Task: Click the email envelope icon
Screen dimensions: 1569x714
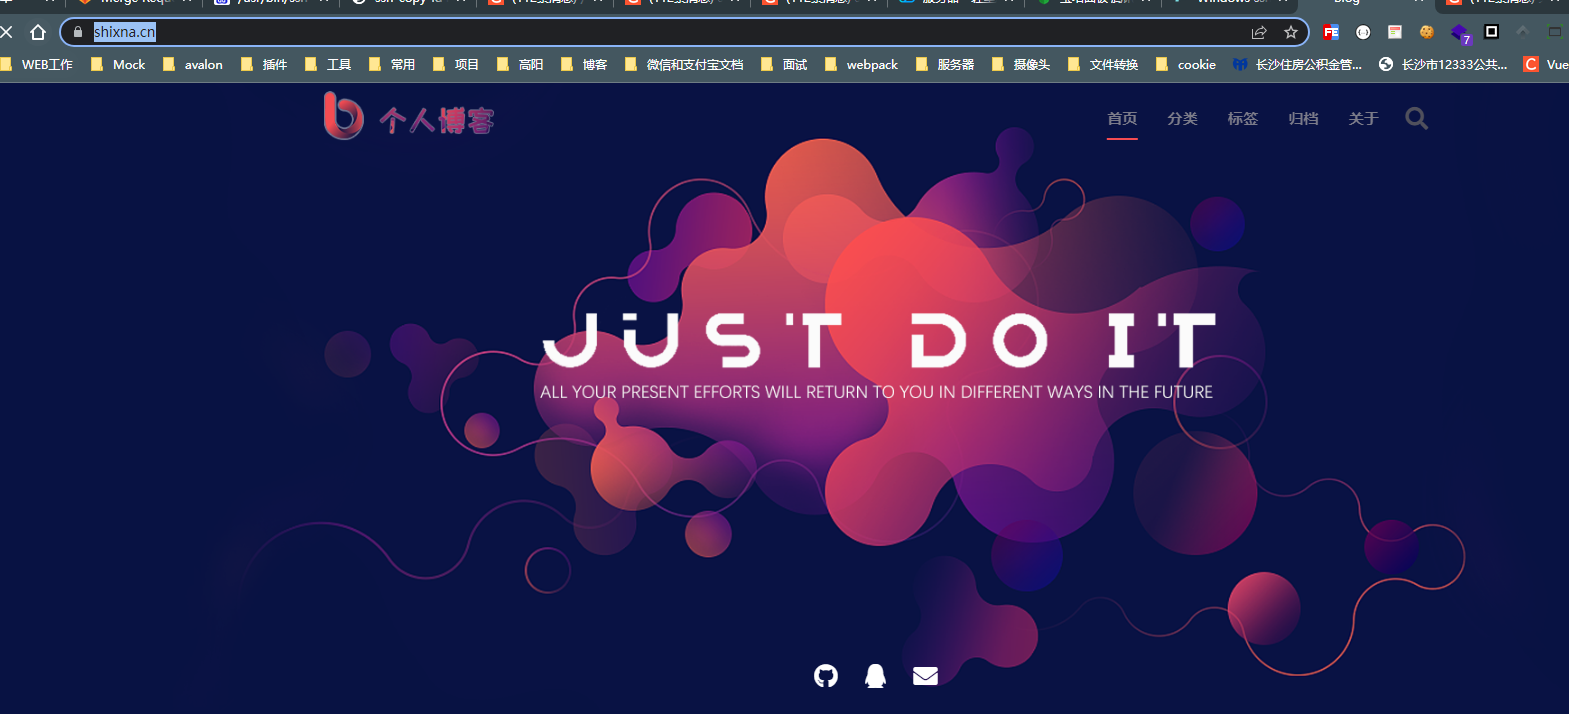Action: 925,676
